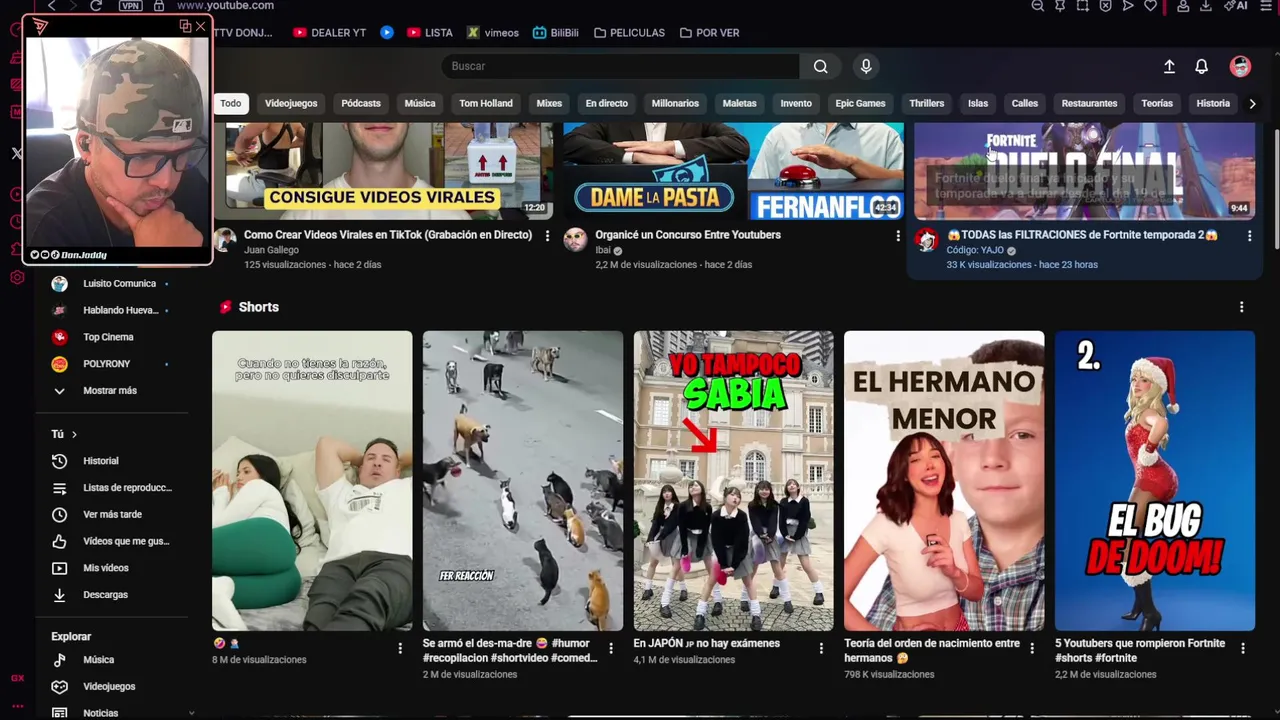Open the Shorts section three-dot menu
Image resolution: width=1280 pixels, height=720 pixels.
tap(1242, 307)
